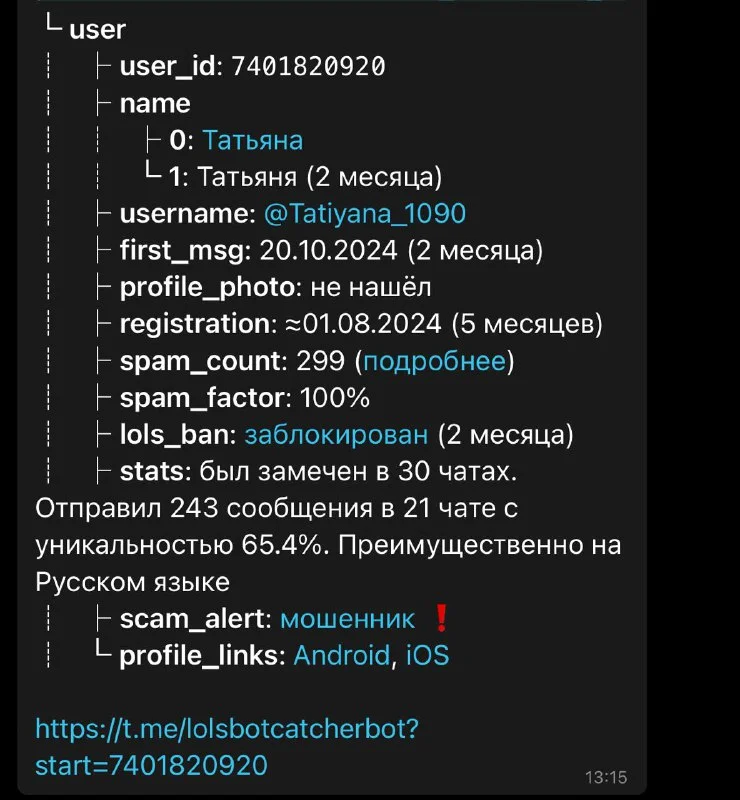Click the red exclamation mark emoji
The height and width of the screenshot is (800, 740).
point(439,619)
